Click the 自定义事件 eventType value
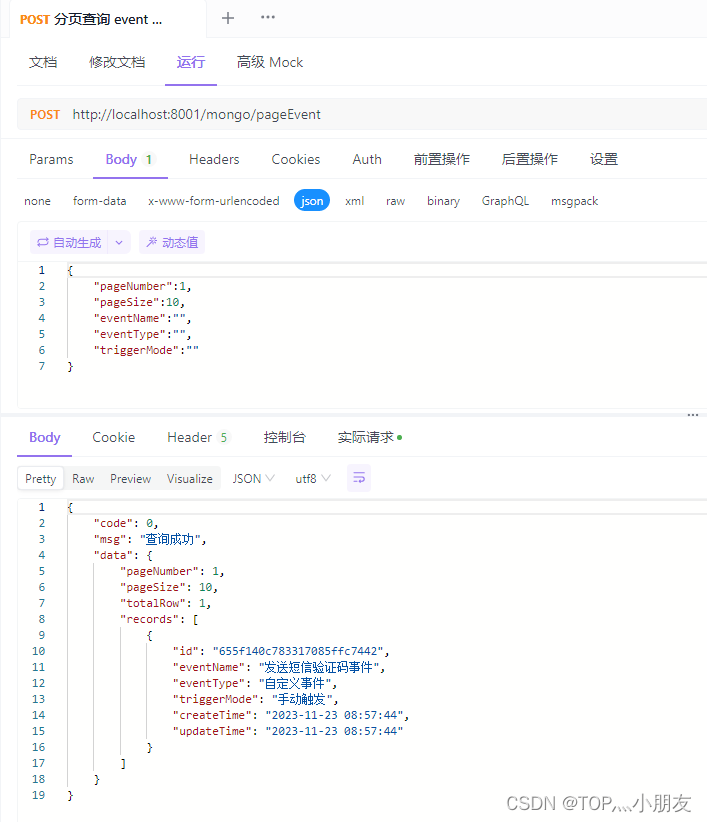This screenshot has height=822, width=707. (295, 684)
